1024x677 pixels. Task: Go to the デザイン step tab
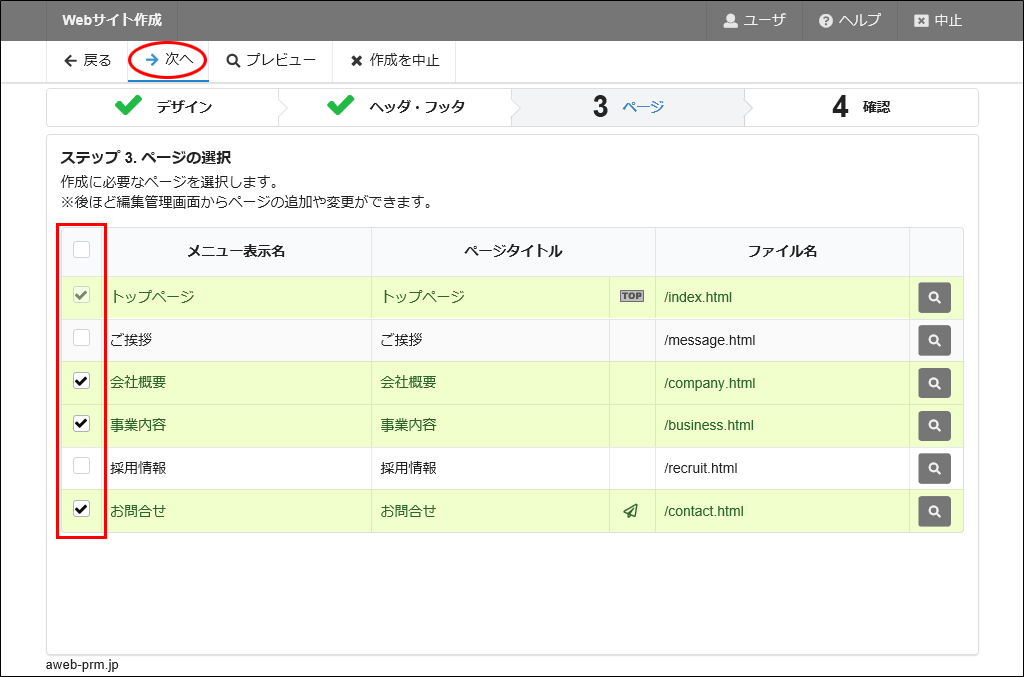pos(163,107)
